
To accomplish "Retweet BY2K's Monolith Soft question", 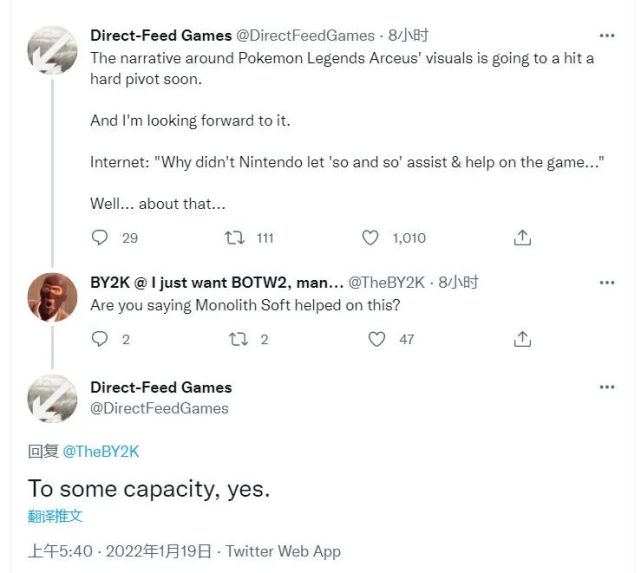I will pos(238,339).
